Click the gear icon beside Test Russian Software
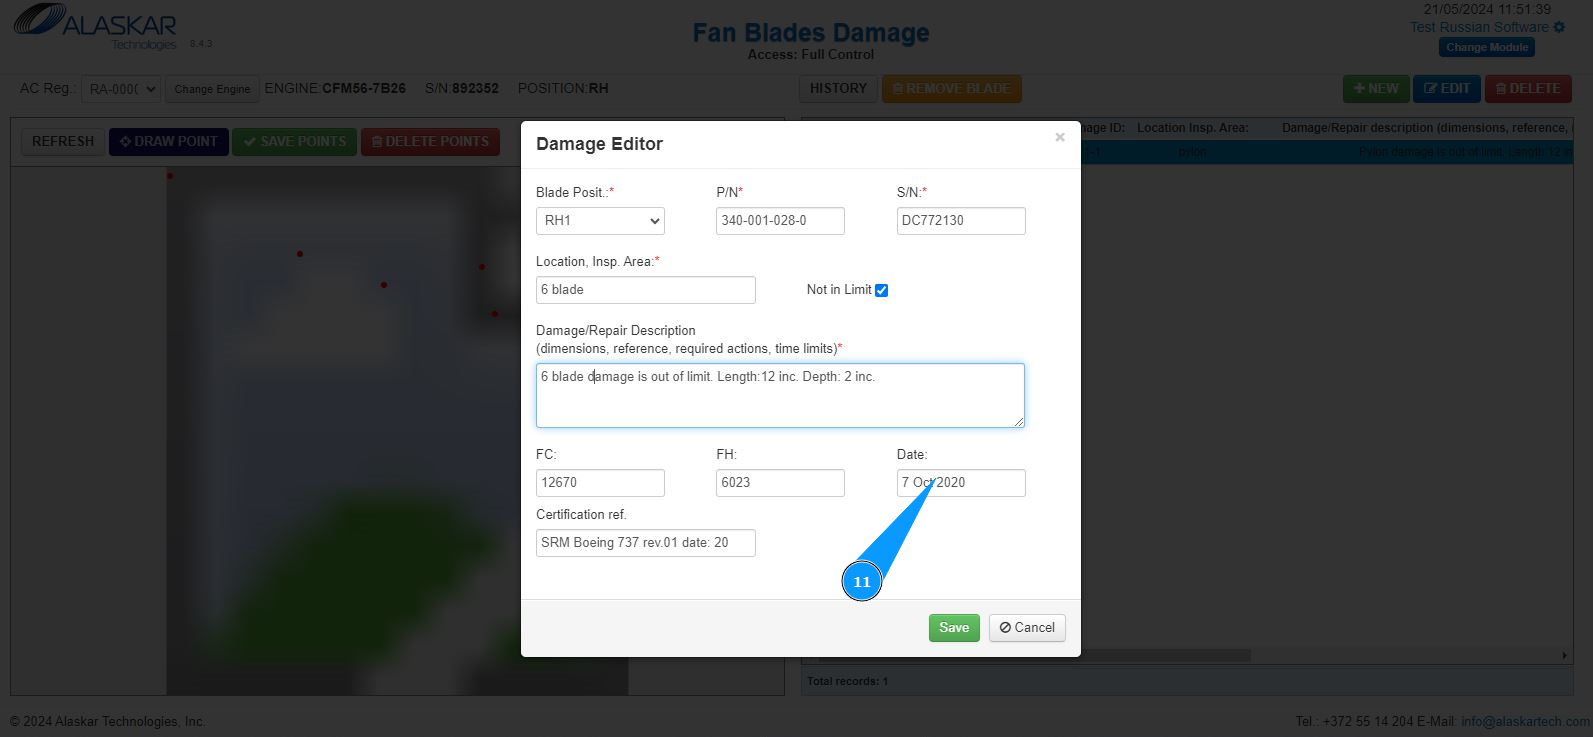This screenshot has height=737, width=1593. [x=1559, y=27]
